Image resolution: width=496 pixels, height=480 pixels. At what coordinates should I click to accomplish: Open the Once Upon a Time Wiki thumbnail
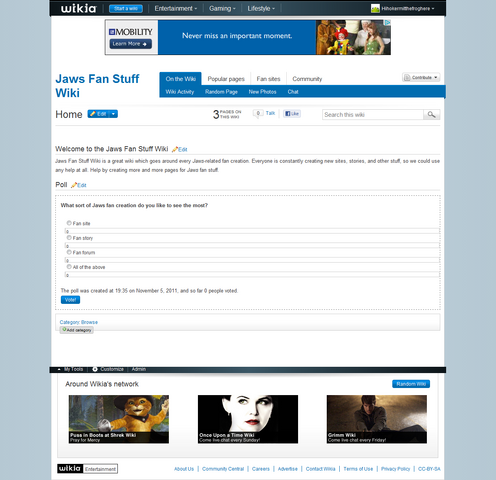click(x=248, y=419)
